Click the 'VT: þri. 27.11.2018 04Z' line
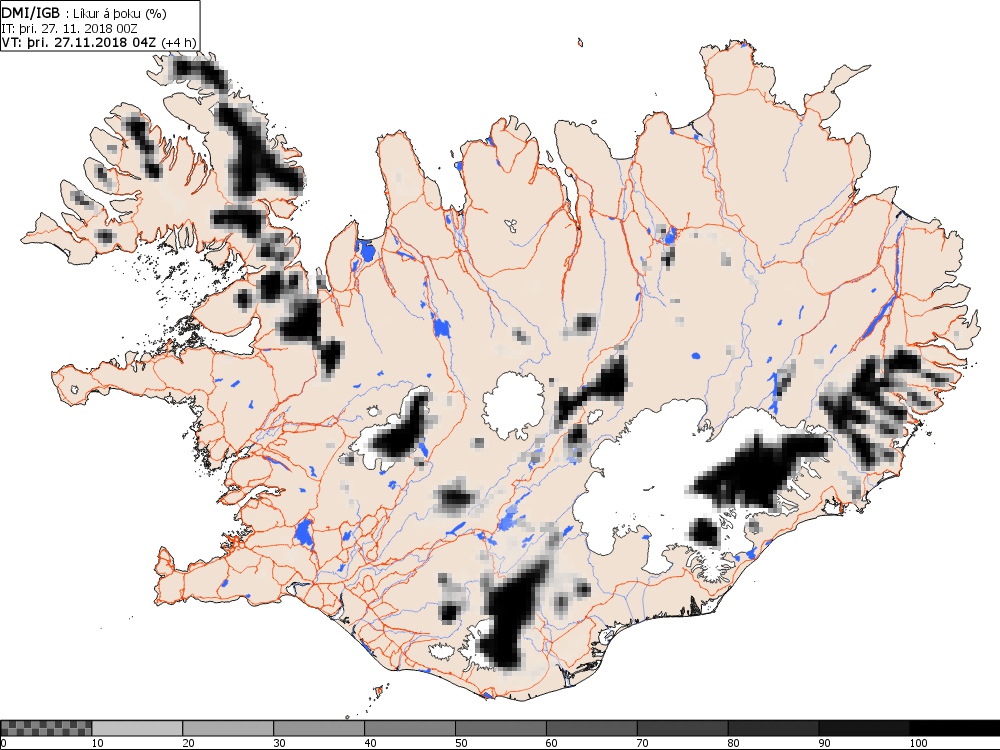Image resolution: width=1000 pixels, height=750 pixels. coord(80,43)
